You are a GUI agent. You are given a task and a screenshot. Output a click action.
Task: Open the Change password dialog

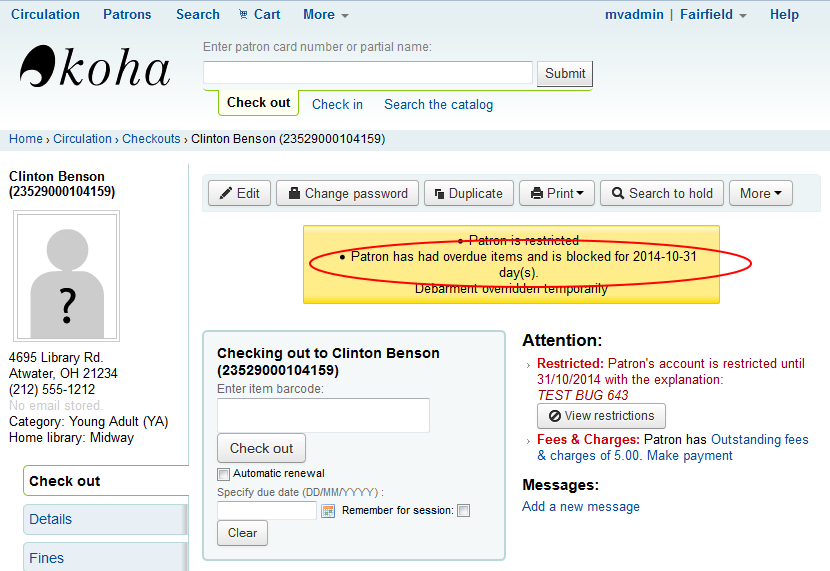[346, 193]
